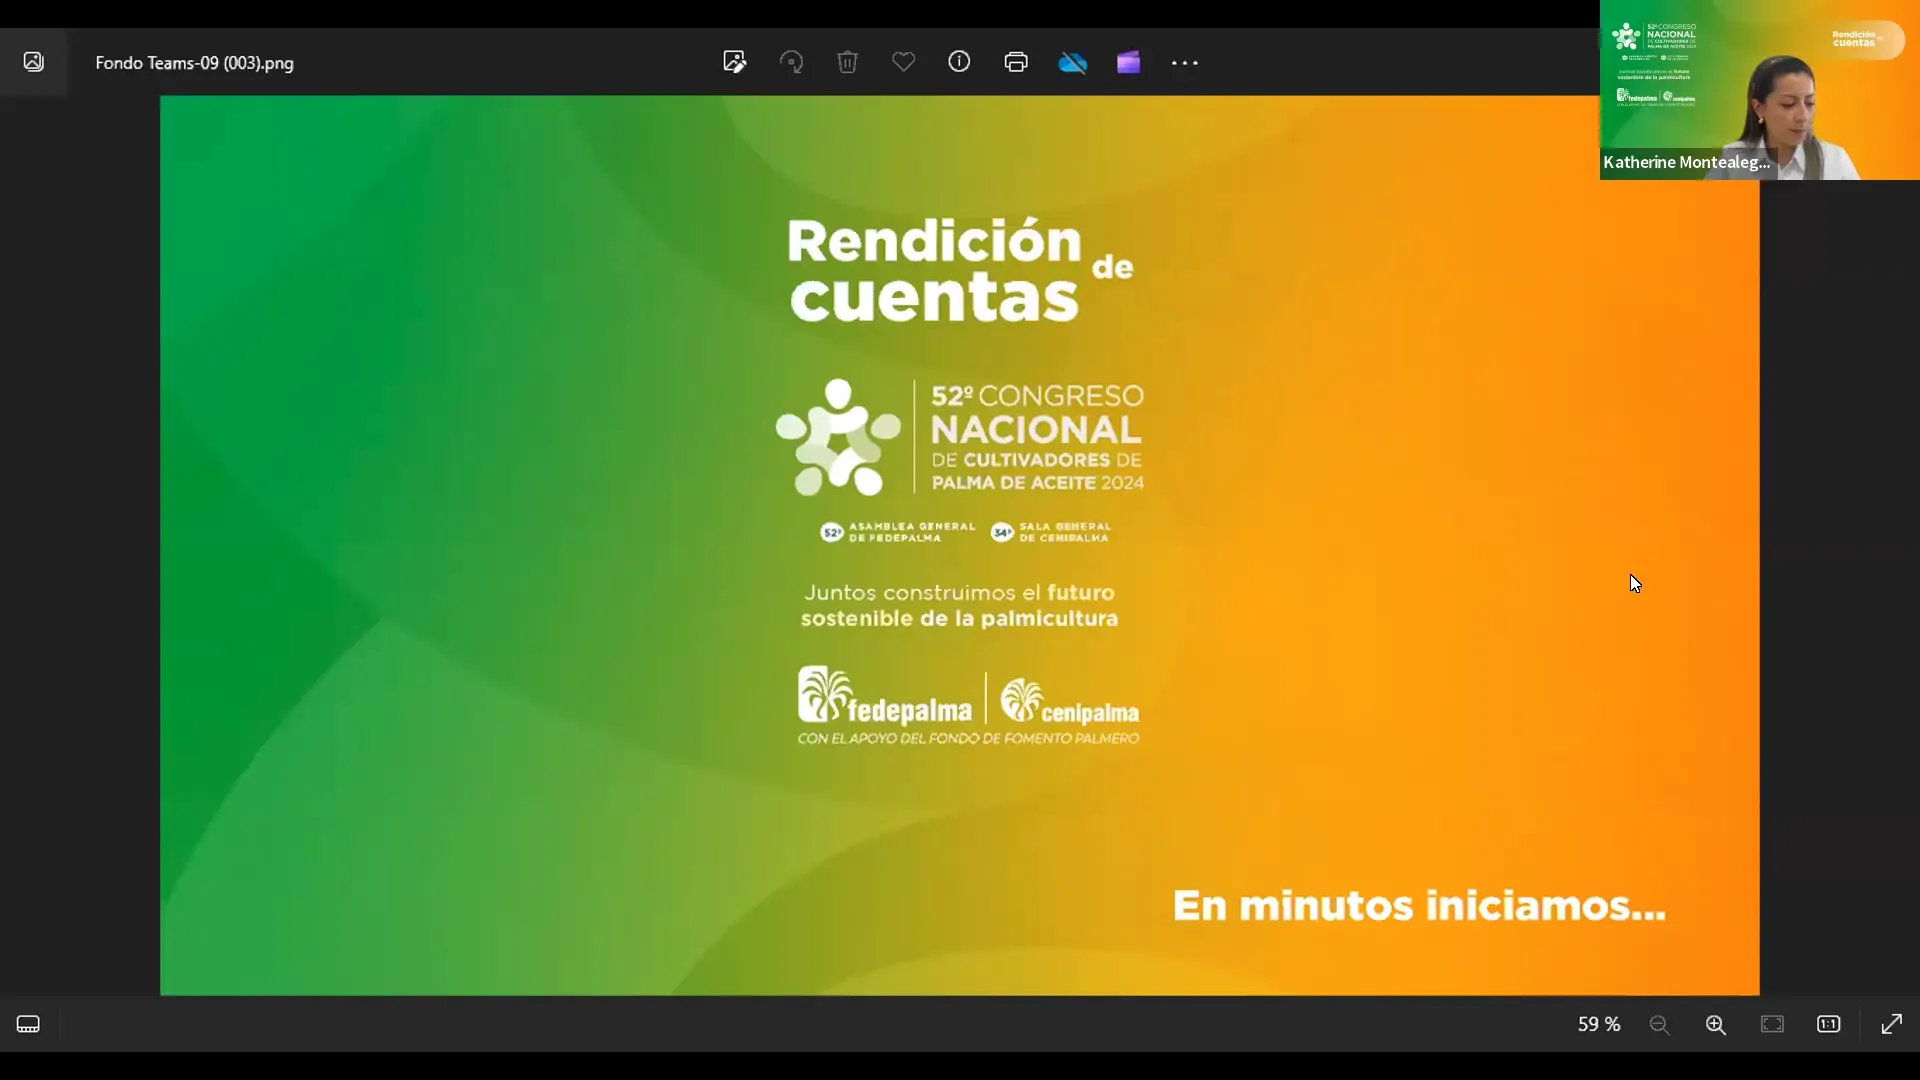The image size is (1920, 1080).
Task: Enter fullscreen with the expand arrows icon
Action: tap(1892, 1024)
